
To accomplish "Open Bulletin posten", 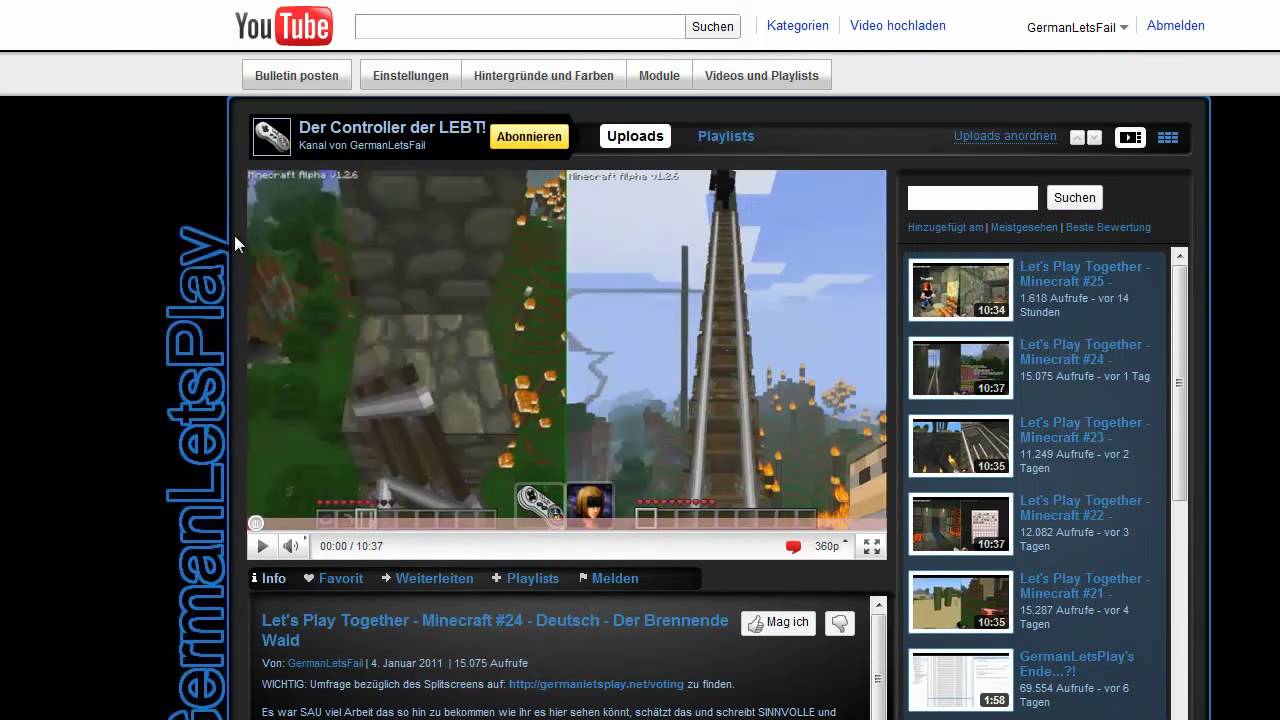I will [297, 75].
